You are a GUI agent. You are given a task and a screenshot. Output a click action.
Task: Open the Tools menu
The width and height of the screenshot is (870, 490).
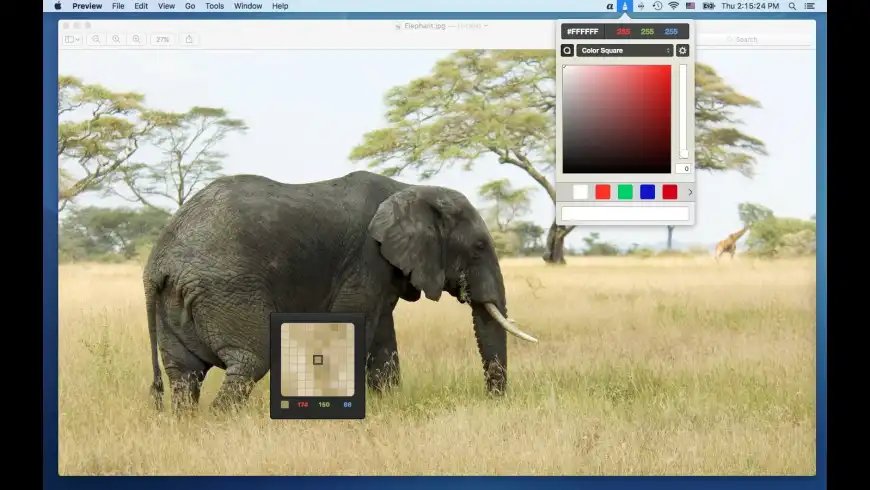[214, 6]
